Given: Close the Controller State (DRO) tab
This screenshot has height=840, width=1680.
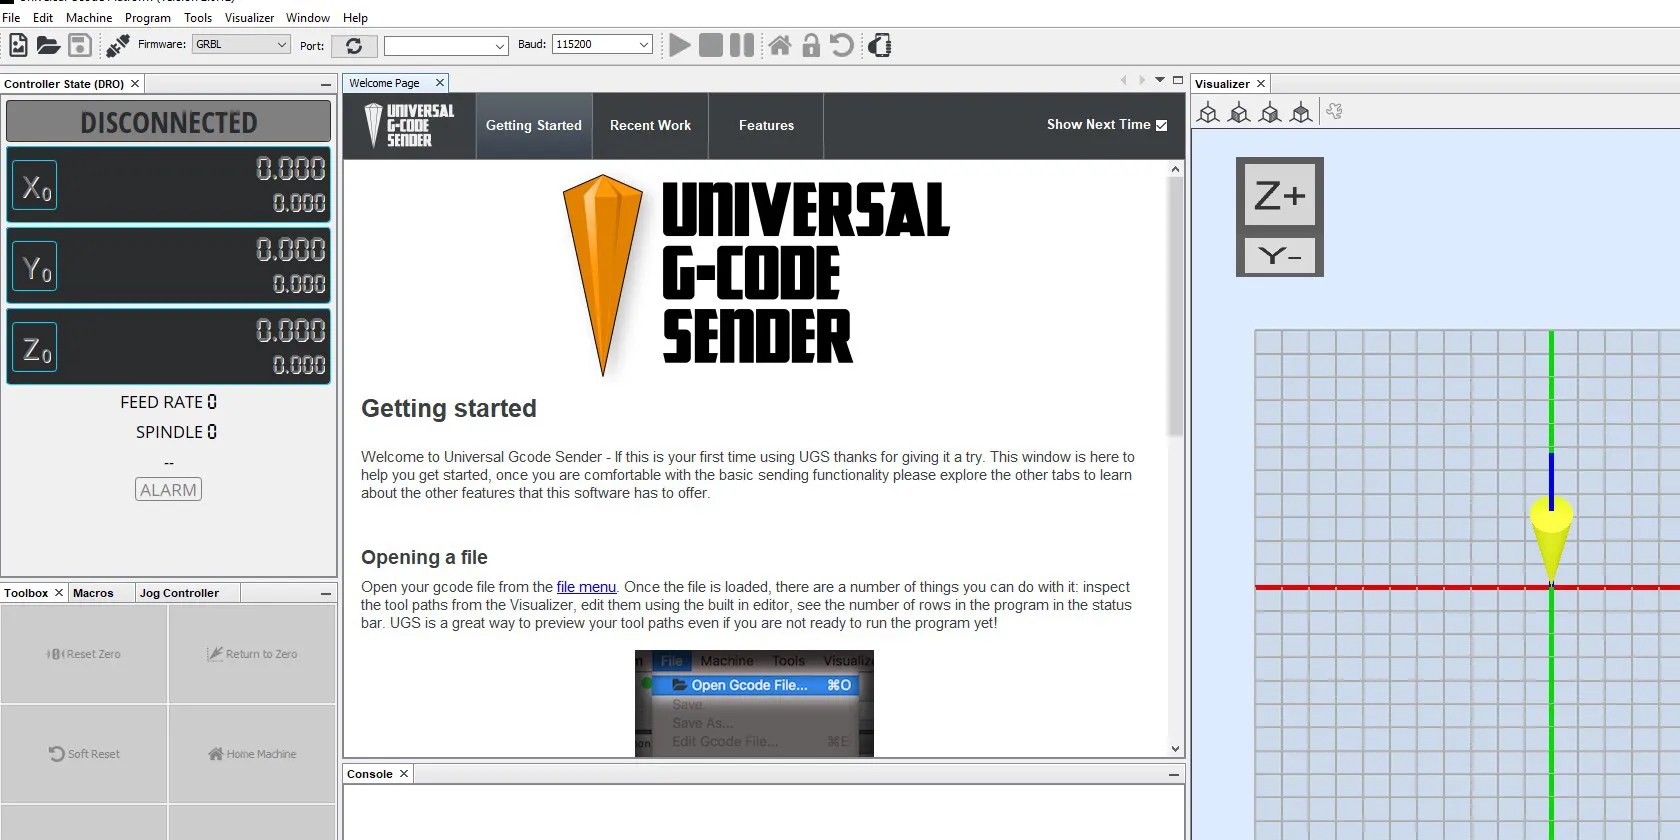Looking at the screenshot, I should 135,84.
